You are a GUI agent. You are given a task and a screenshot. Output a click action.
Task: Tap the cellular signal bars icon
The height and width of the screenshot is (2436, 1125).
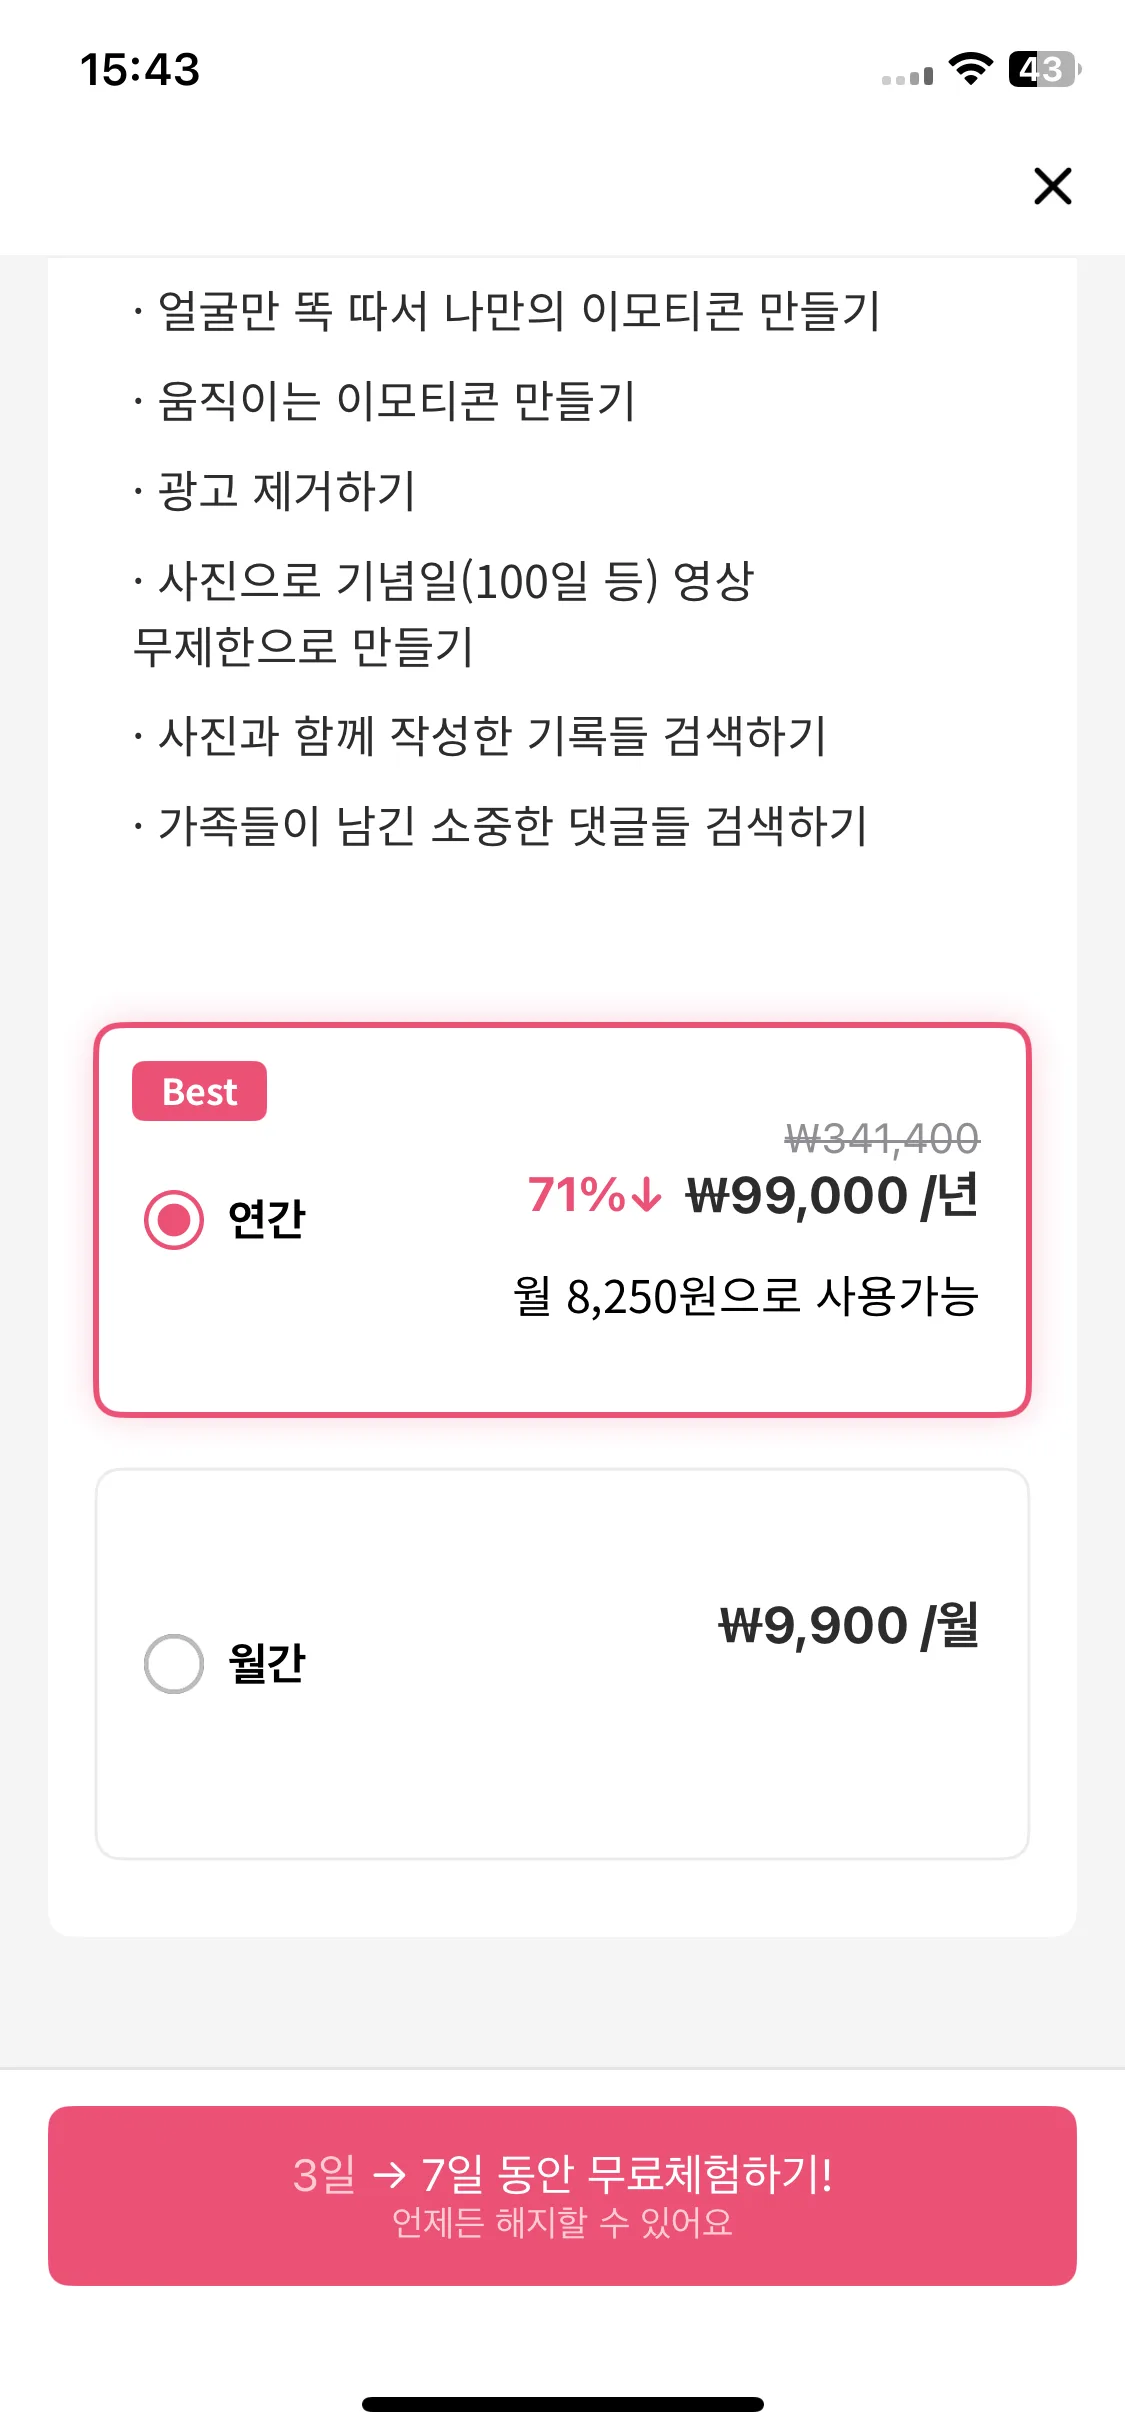click(907, 76)
